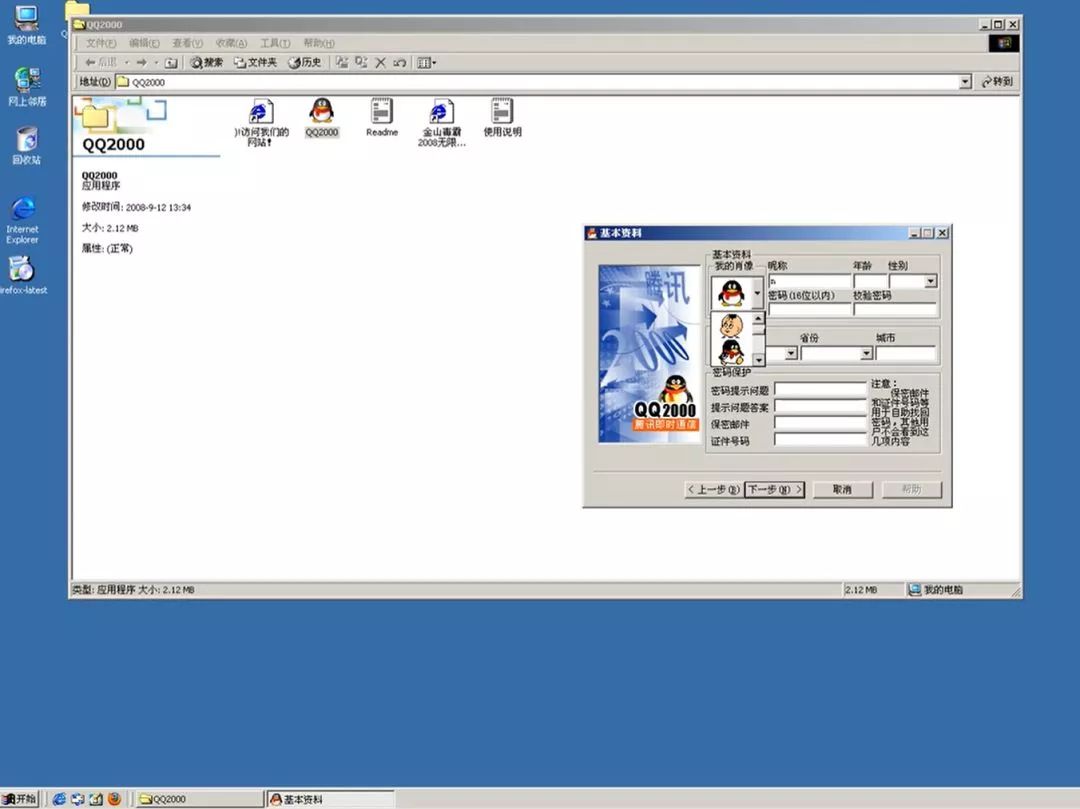Open Internet Explorer desktop icon
The height and width of the screenshot is (809, 1080).
23,220
